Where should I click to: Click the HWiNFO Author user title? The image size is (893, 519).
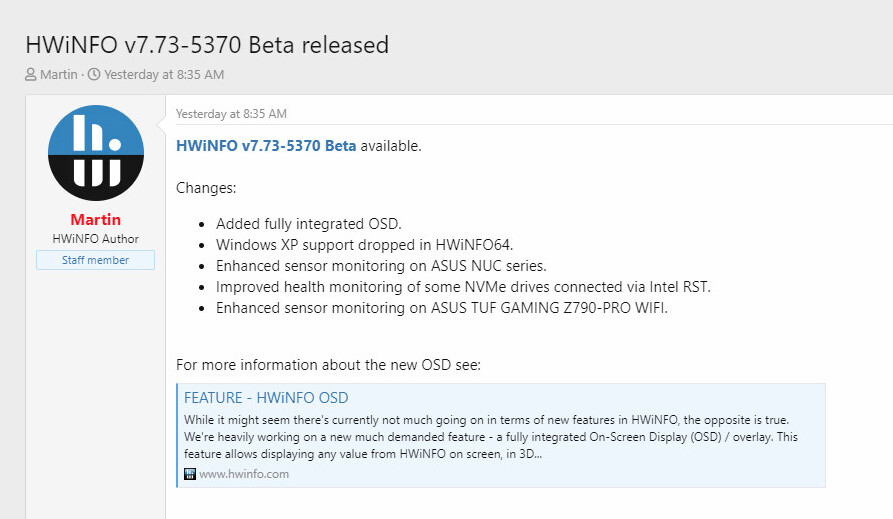point(96,239)
